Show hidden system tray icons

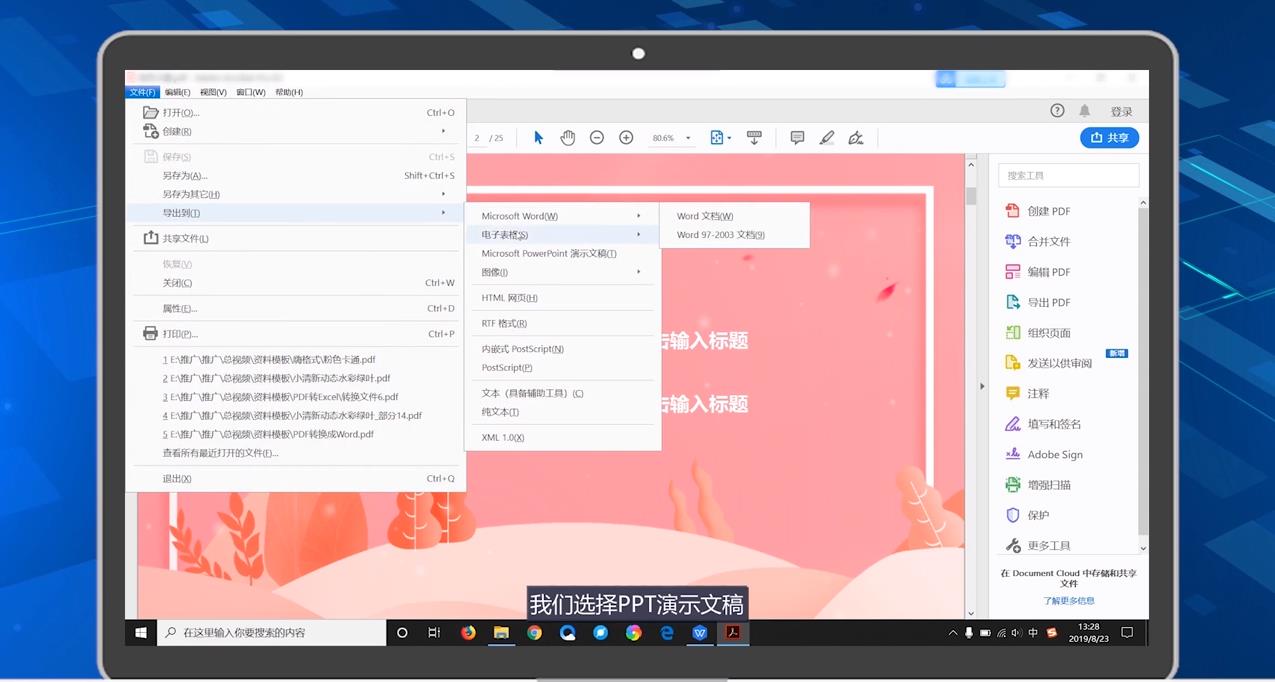[x=952, y=633]
